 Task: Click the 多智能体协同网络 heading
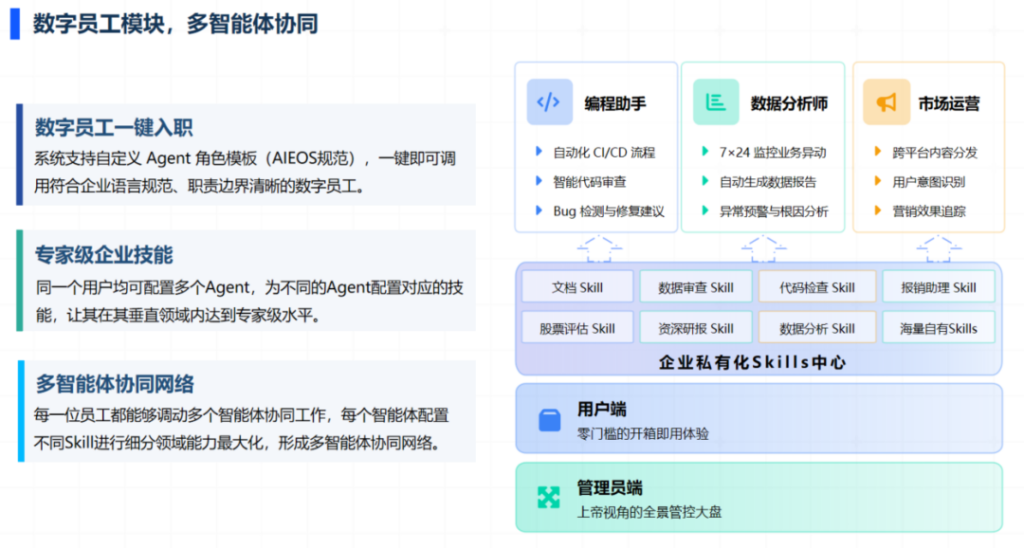point(115,384)
